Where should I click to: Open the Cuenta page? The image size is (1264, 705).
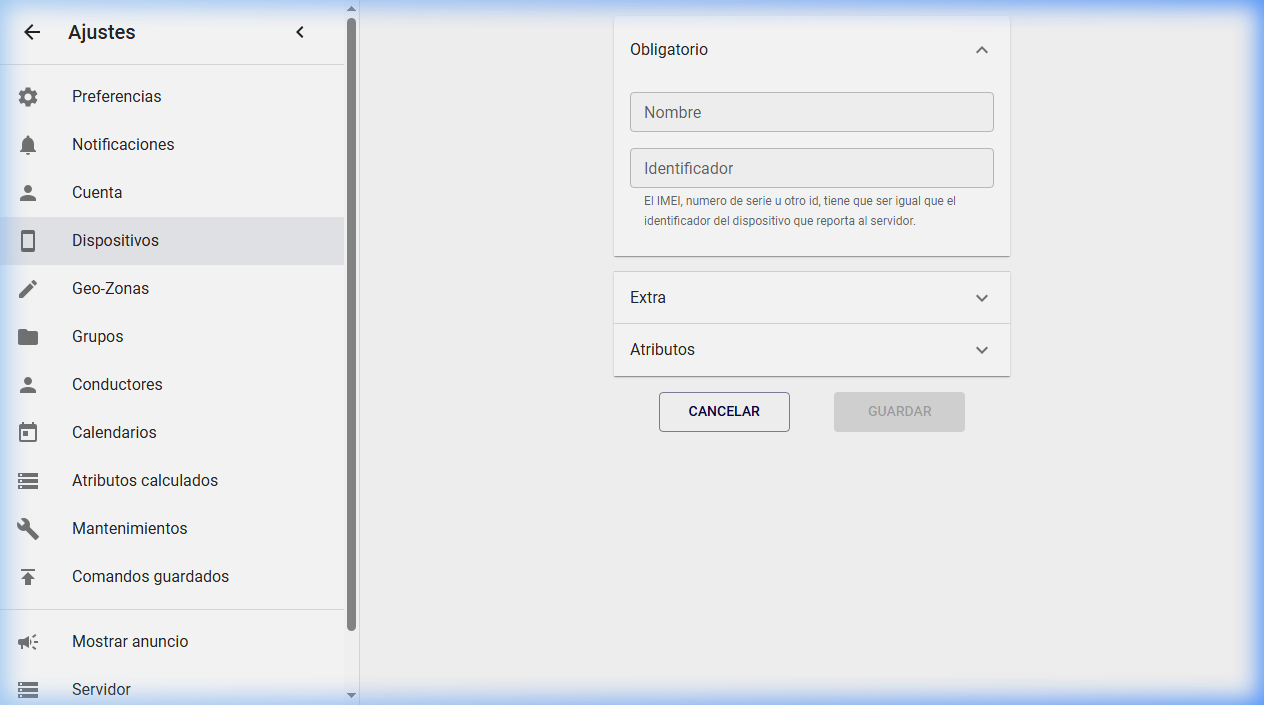pos(172,193)
